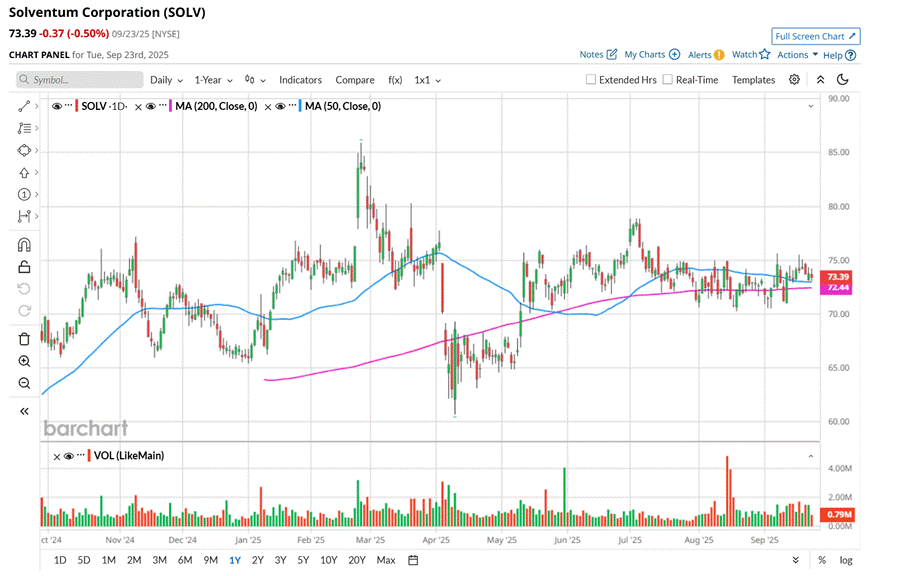
Task: Open the Actions dropdown menu
Action: (x=797, y=55)
